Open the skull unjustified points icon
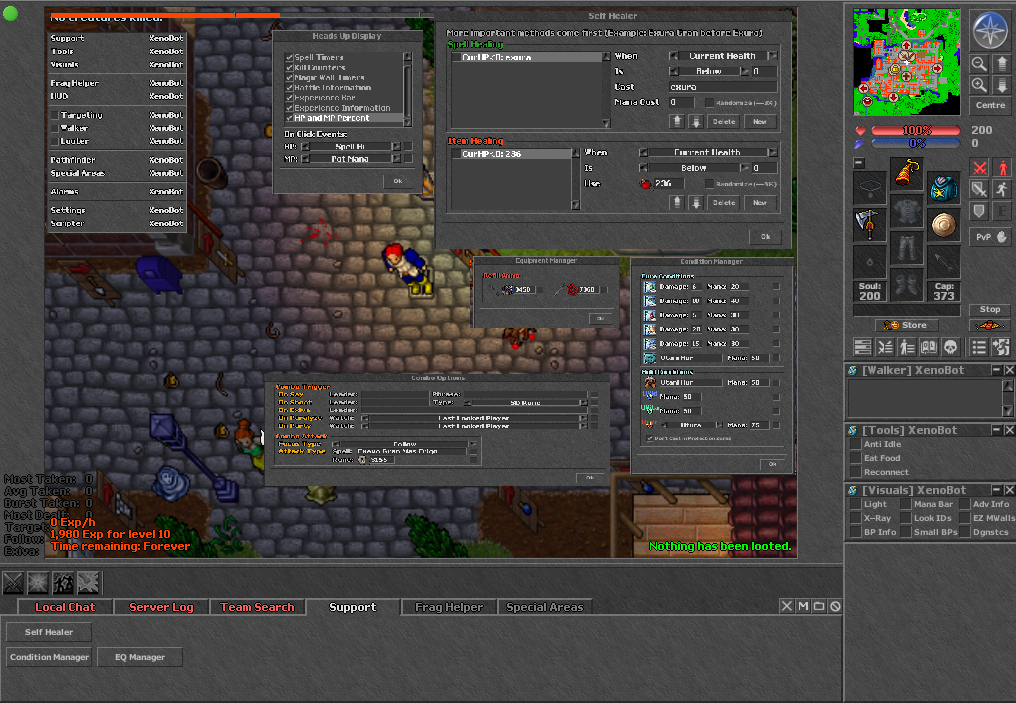Image resolution: width=1016 pixels, height=703 pixels. [951, 347]
